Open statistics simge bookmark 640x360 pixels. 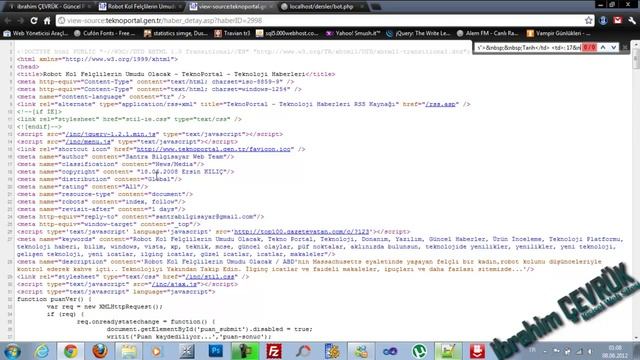176,33
